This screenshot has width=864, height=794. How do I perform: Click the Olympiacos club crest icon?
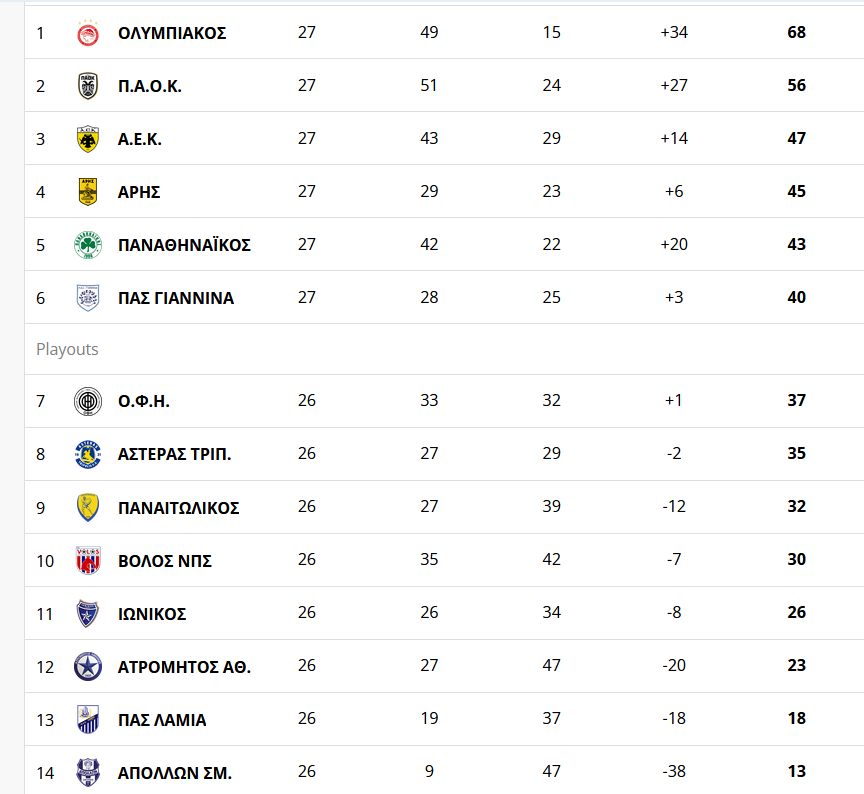click(x=88, y=33)
